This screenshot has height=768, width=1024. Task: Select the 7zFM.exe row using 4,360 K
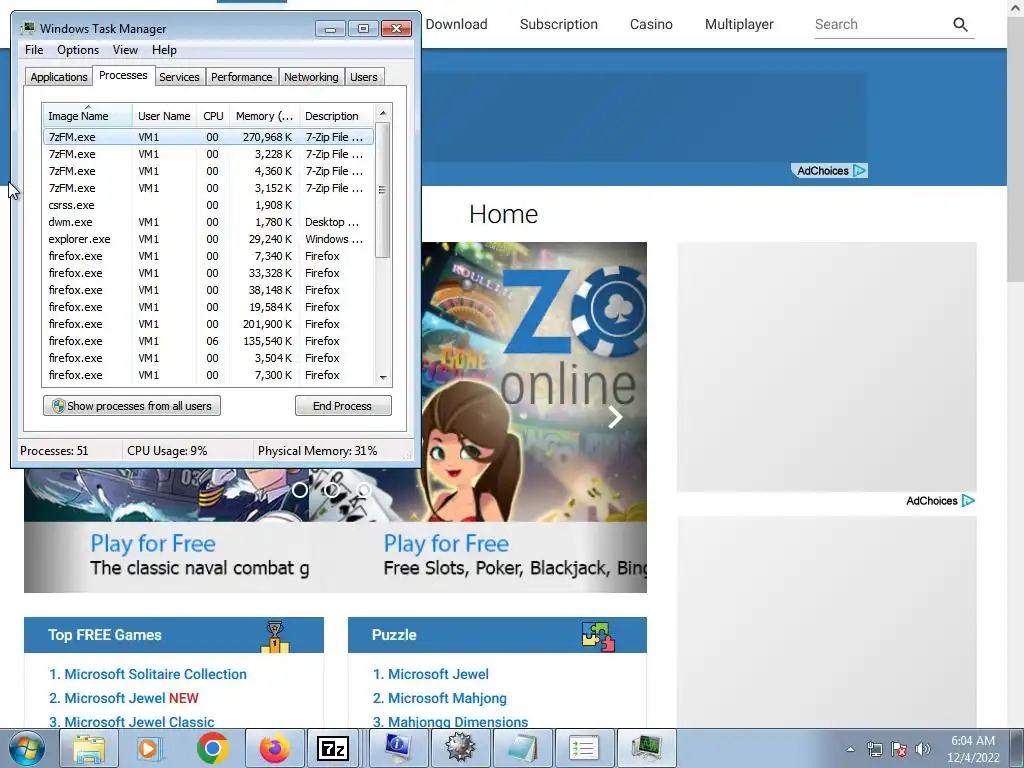(x=208, y=171)
